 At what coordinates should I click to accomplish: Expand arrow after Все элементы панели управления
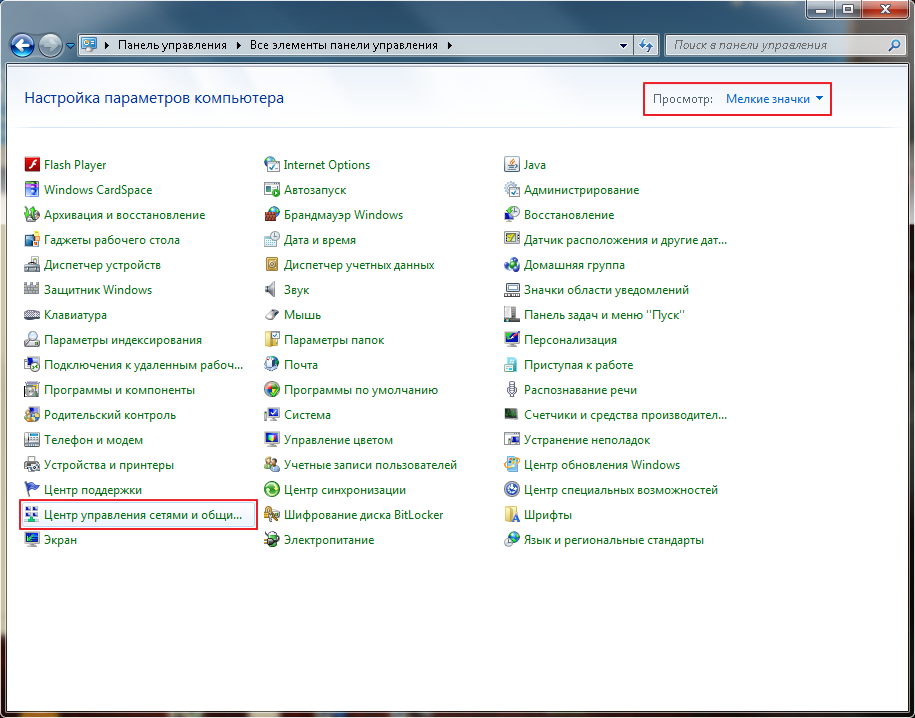click(x=450, y=46)
